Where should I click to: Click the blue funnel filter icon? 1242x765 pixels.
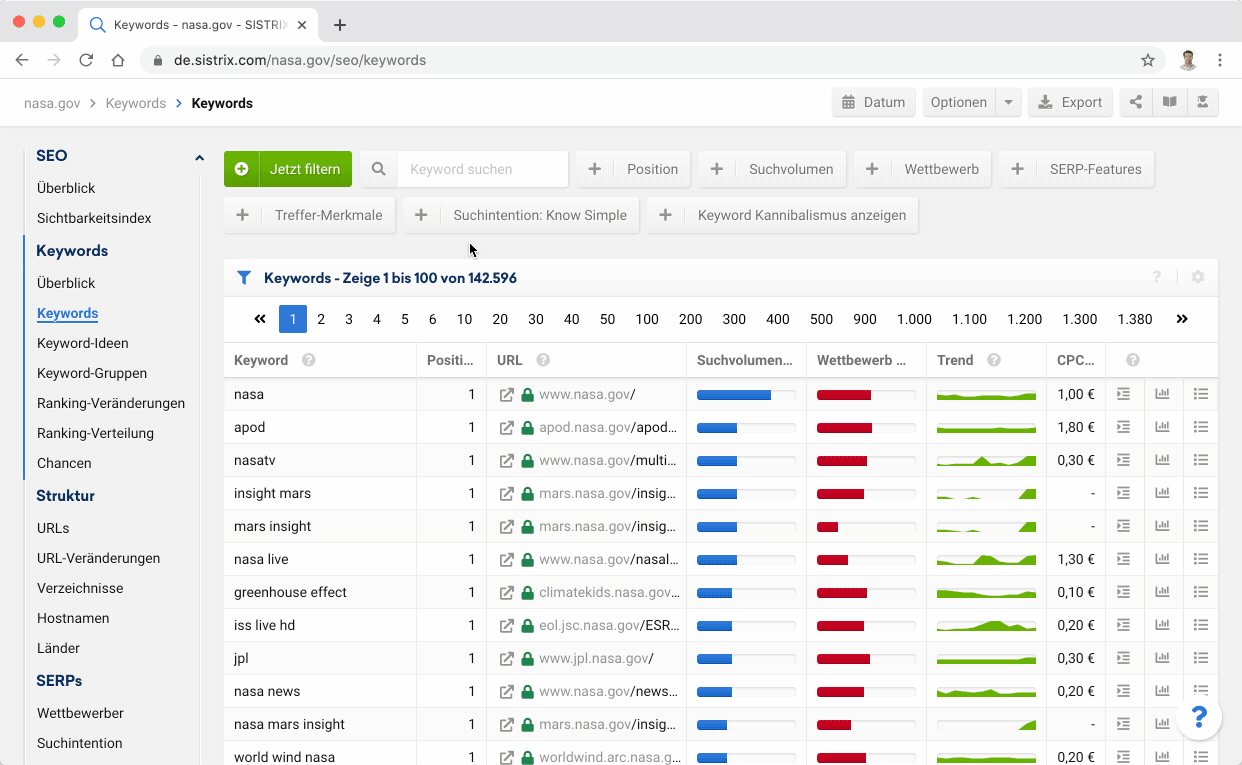244,278
